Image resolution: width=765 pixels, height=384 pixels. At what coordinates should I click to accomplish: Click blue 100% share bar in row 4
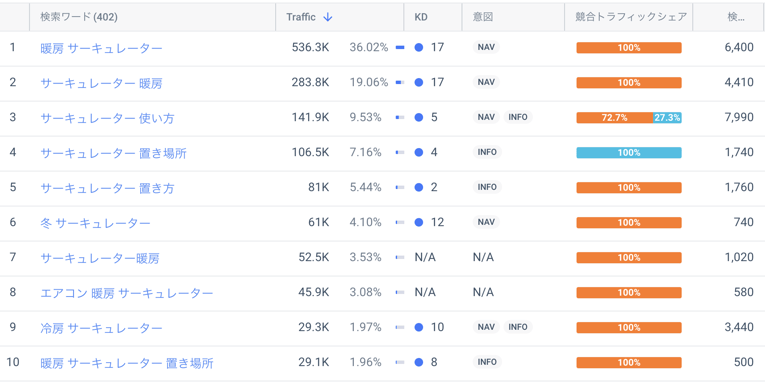[629, 153]
